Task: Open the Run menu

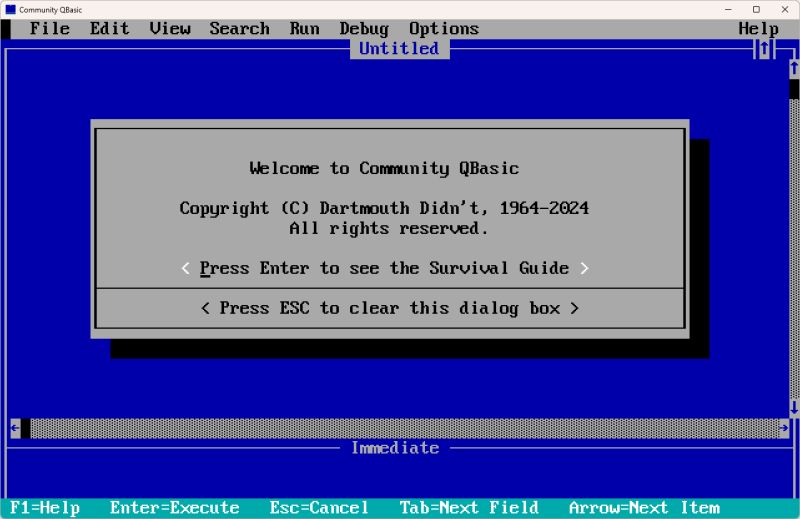Action: pyautogui.click(x=305, y=29)
